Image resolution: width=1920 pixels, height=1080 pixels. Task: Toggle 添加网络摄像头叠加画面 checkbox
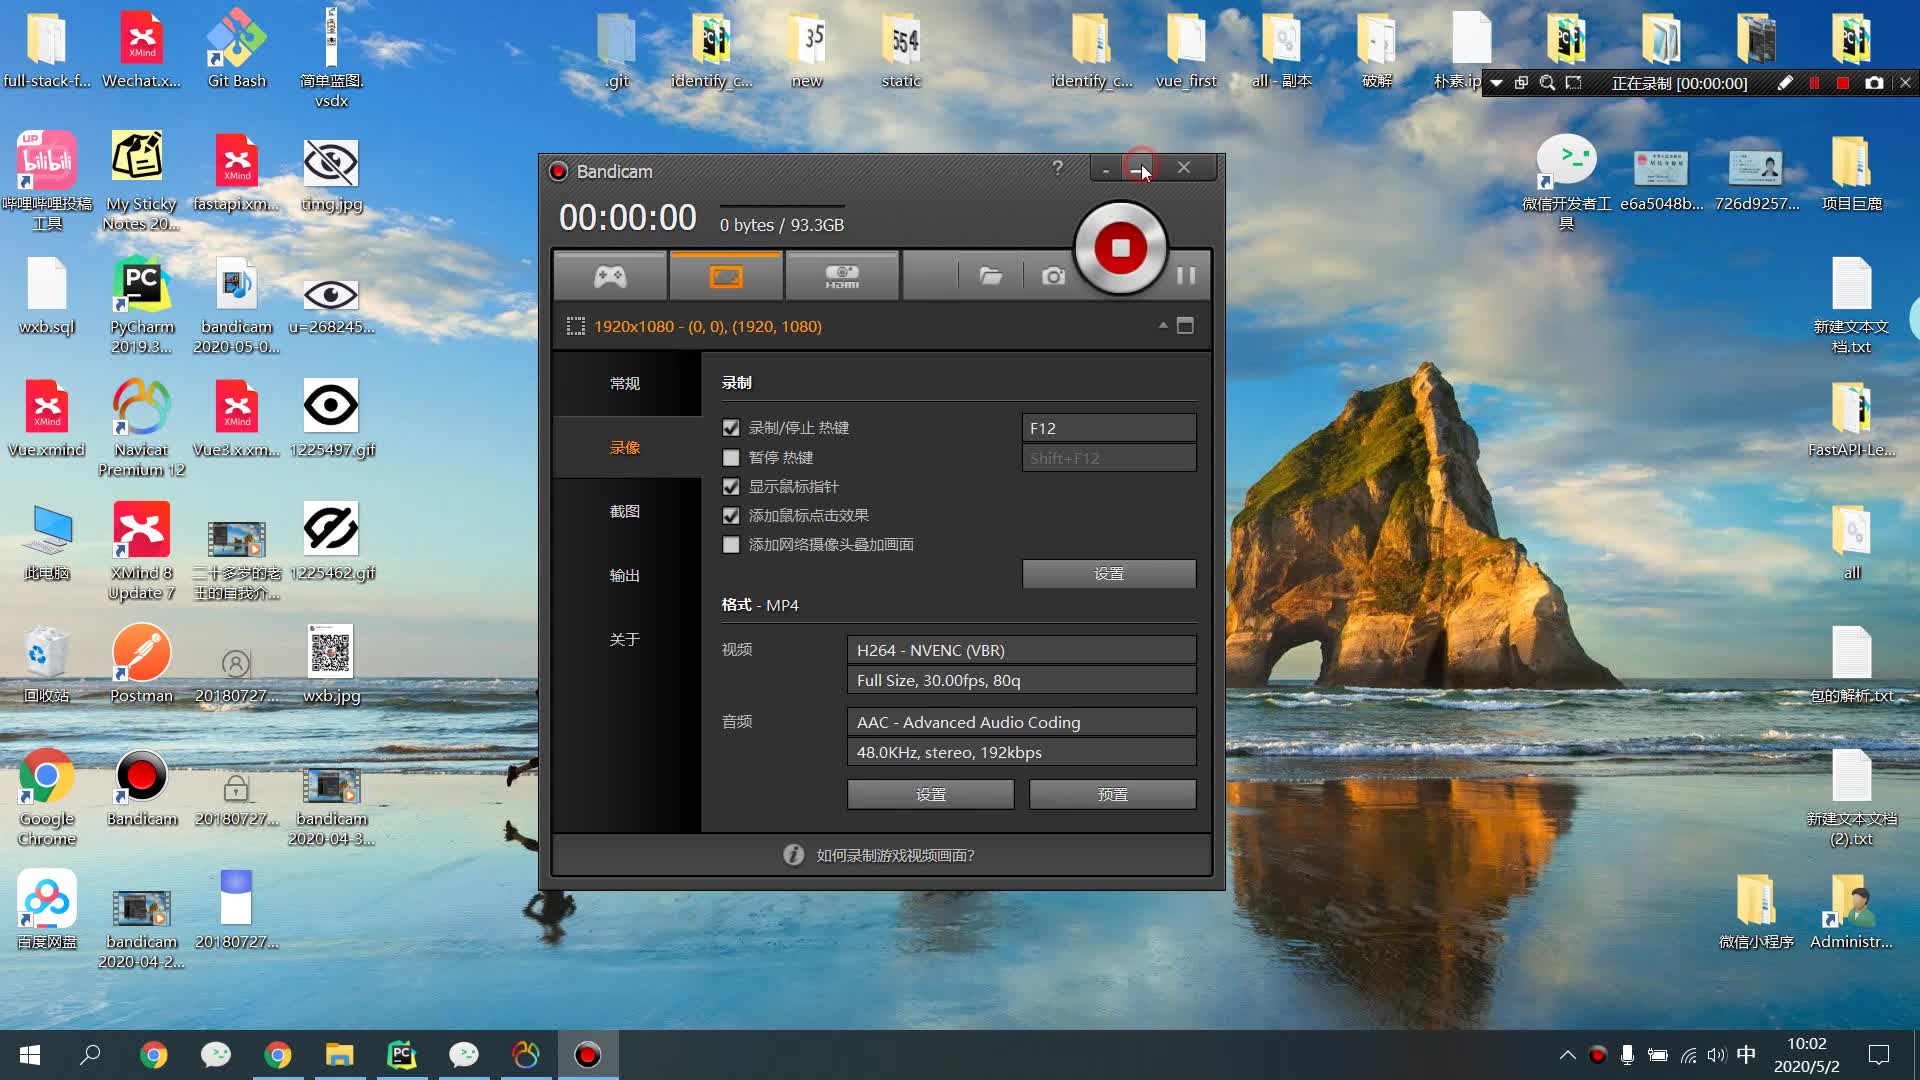pos(732,545)
